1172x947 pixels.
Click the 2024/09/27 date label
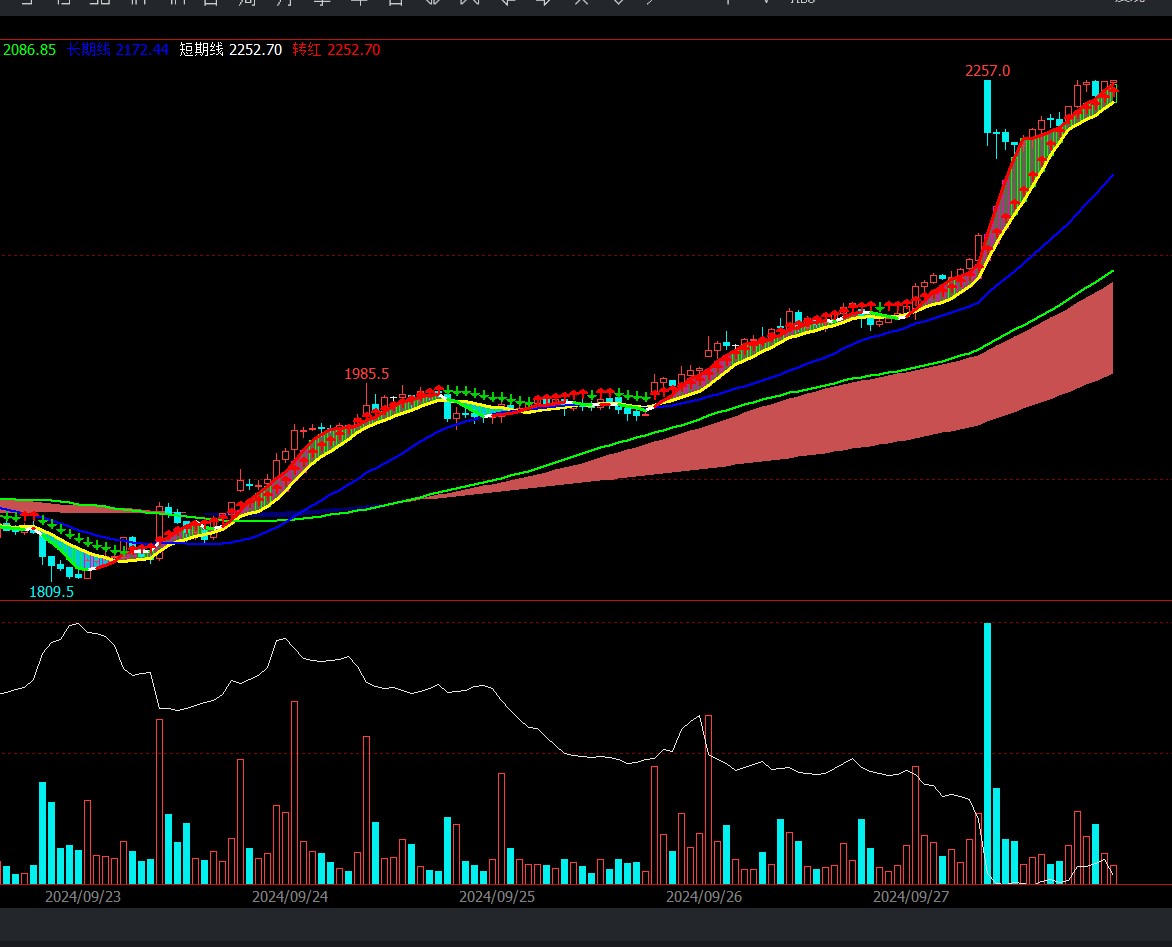(x=911, y=896)
